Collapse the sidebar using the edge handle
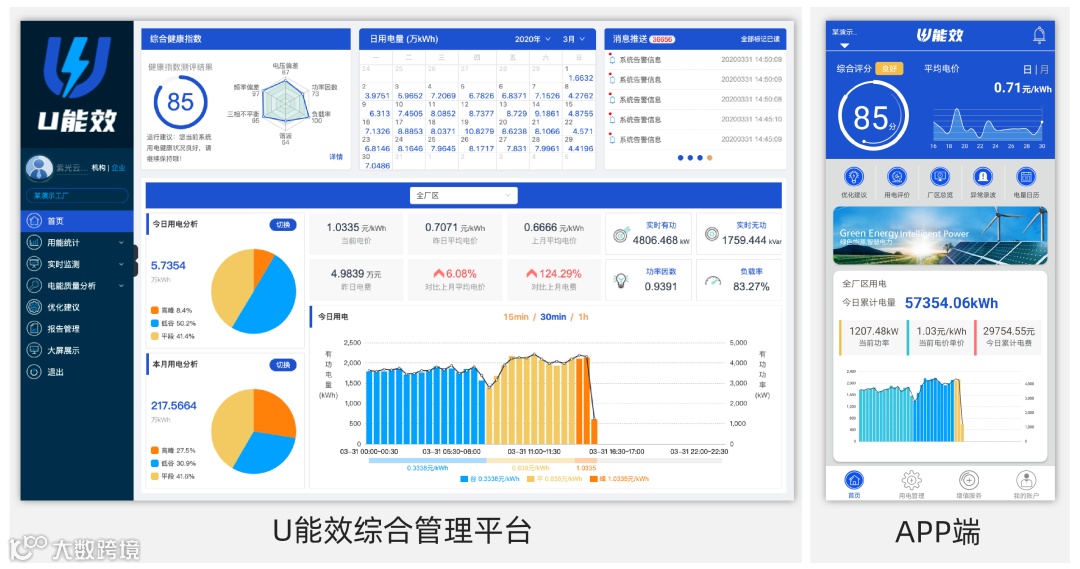Screen dimensions: 1080x569 (x=136, y=260)
